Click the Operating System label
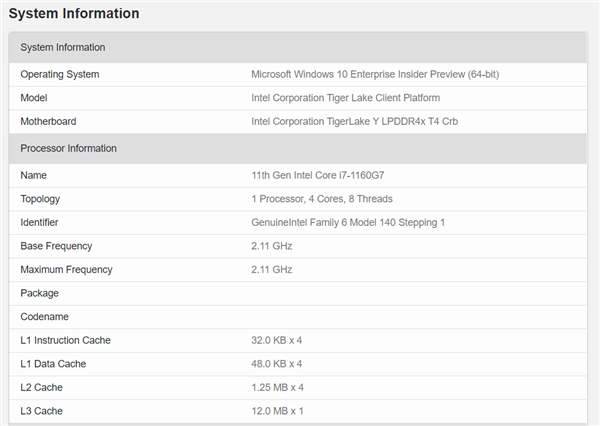 point(59,74)
